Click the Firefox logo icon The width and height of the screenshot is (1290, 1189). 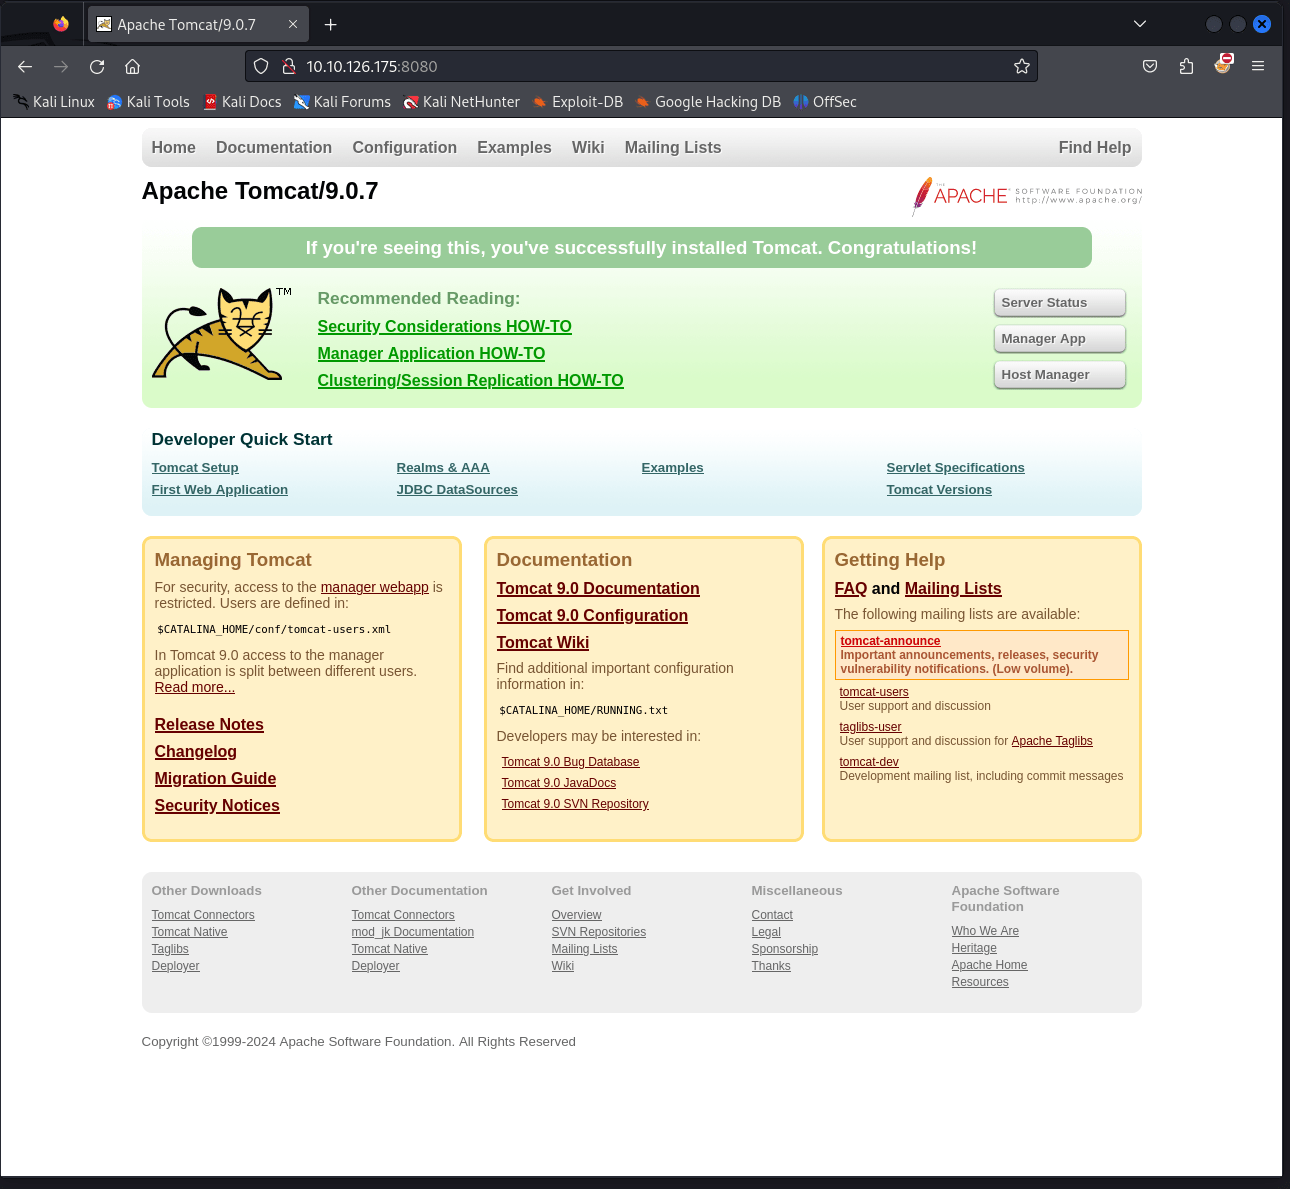click(61, 24)
